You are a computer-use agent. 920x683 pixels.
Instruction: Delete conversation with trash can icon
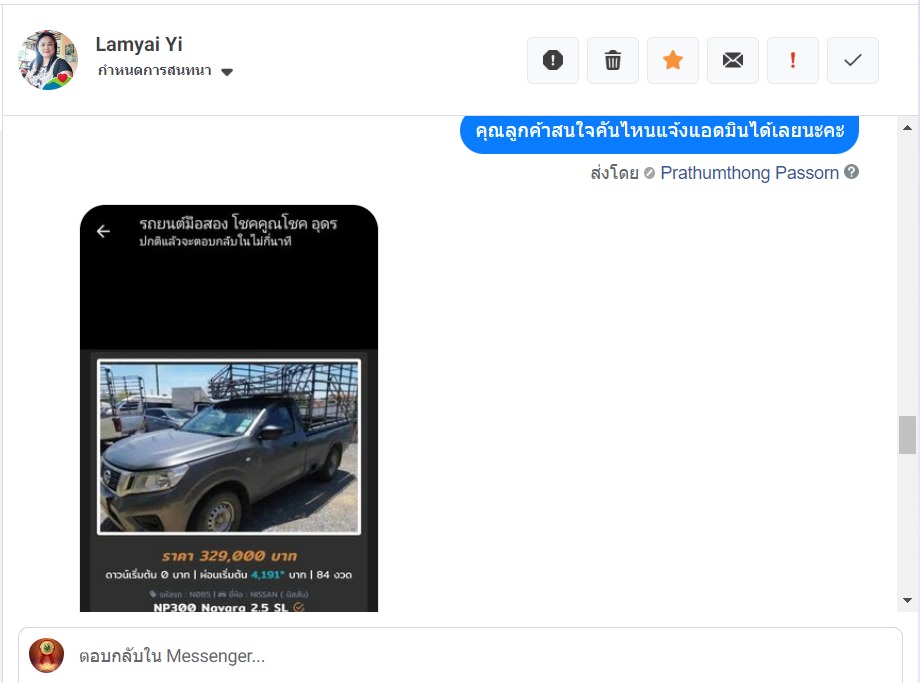(x=613, y=60)
